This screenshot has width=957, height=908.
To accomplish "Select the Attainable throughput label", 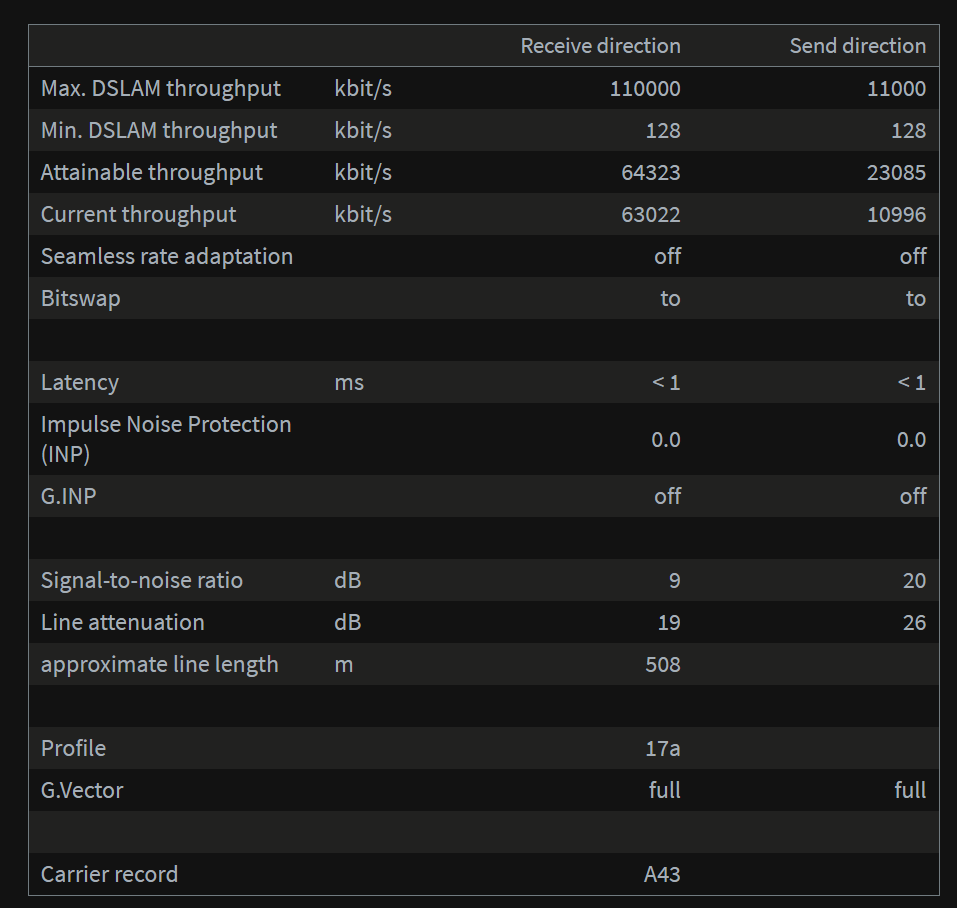I will tap(152, 172).
